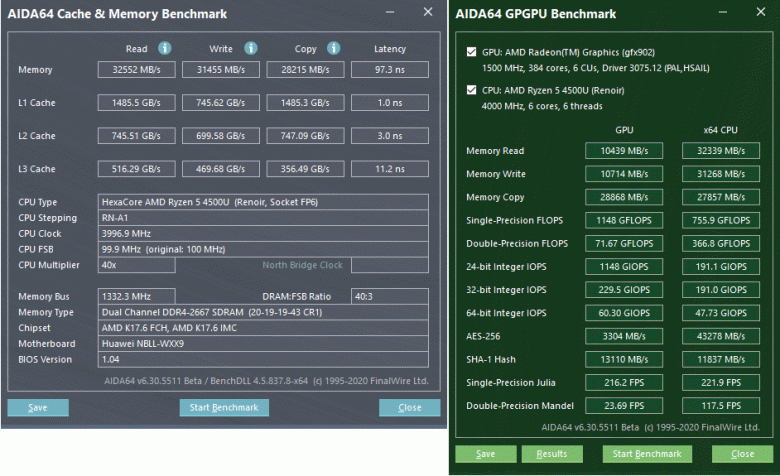Click the info icon beside Copy column
The width and height of the screenshot is (780, 476).
(335, 48)
